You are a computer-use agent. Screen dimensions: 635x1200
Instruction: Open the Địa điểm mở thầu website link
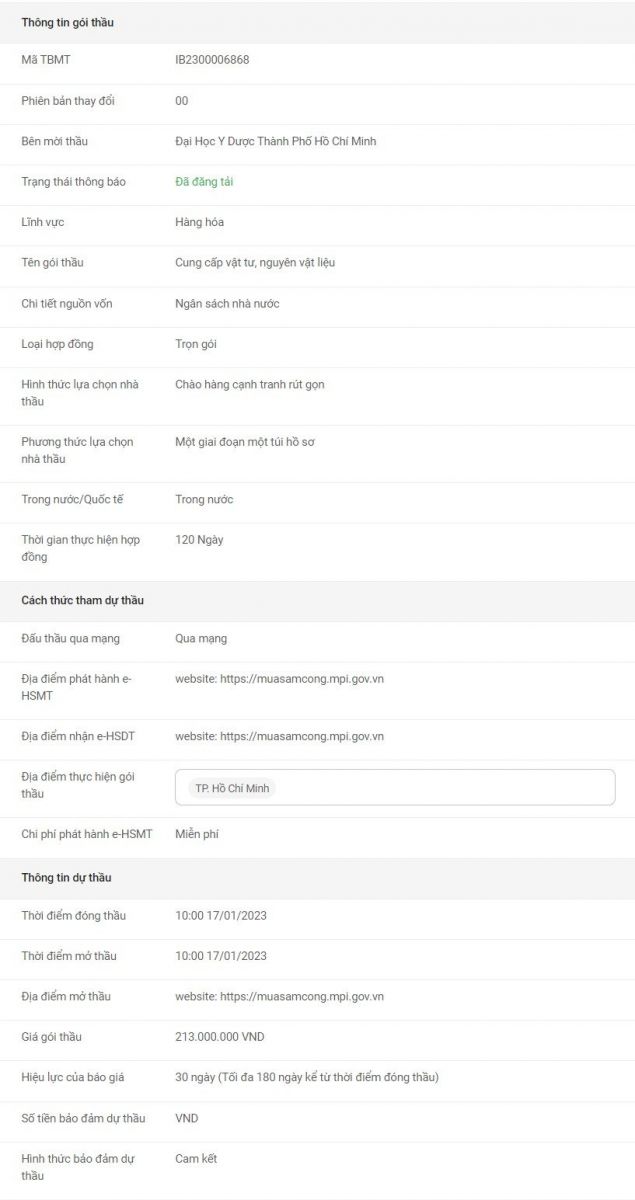280,997
